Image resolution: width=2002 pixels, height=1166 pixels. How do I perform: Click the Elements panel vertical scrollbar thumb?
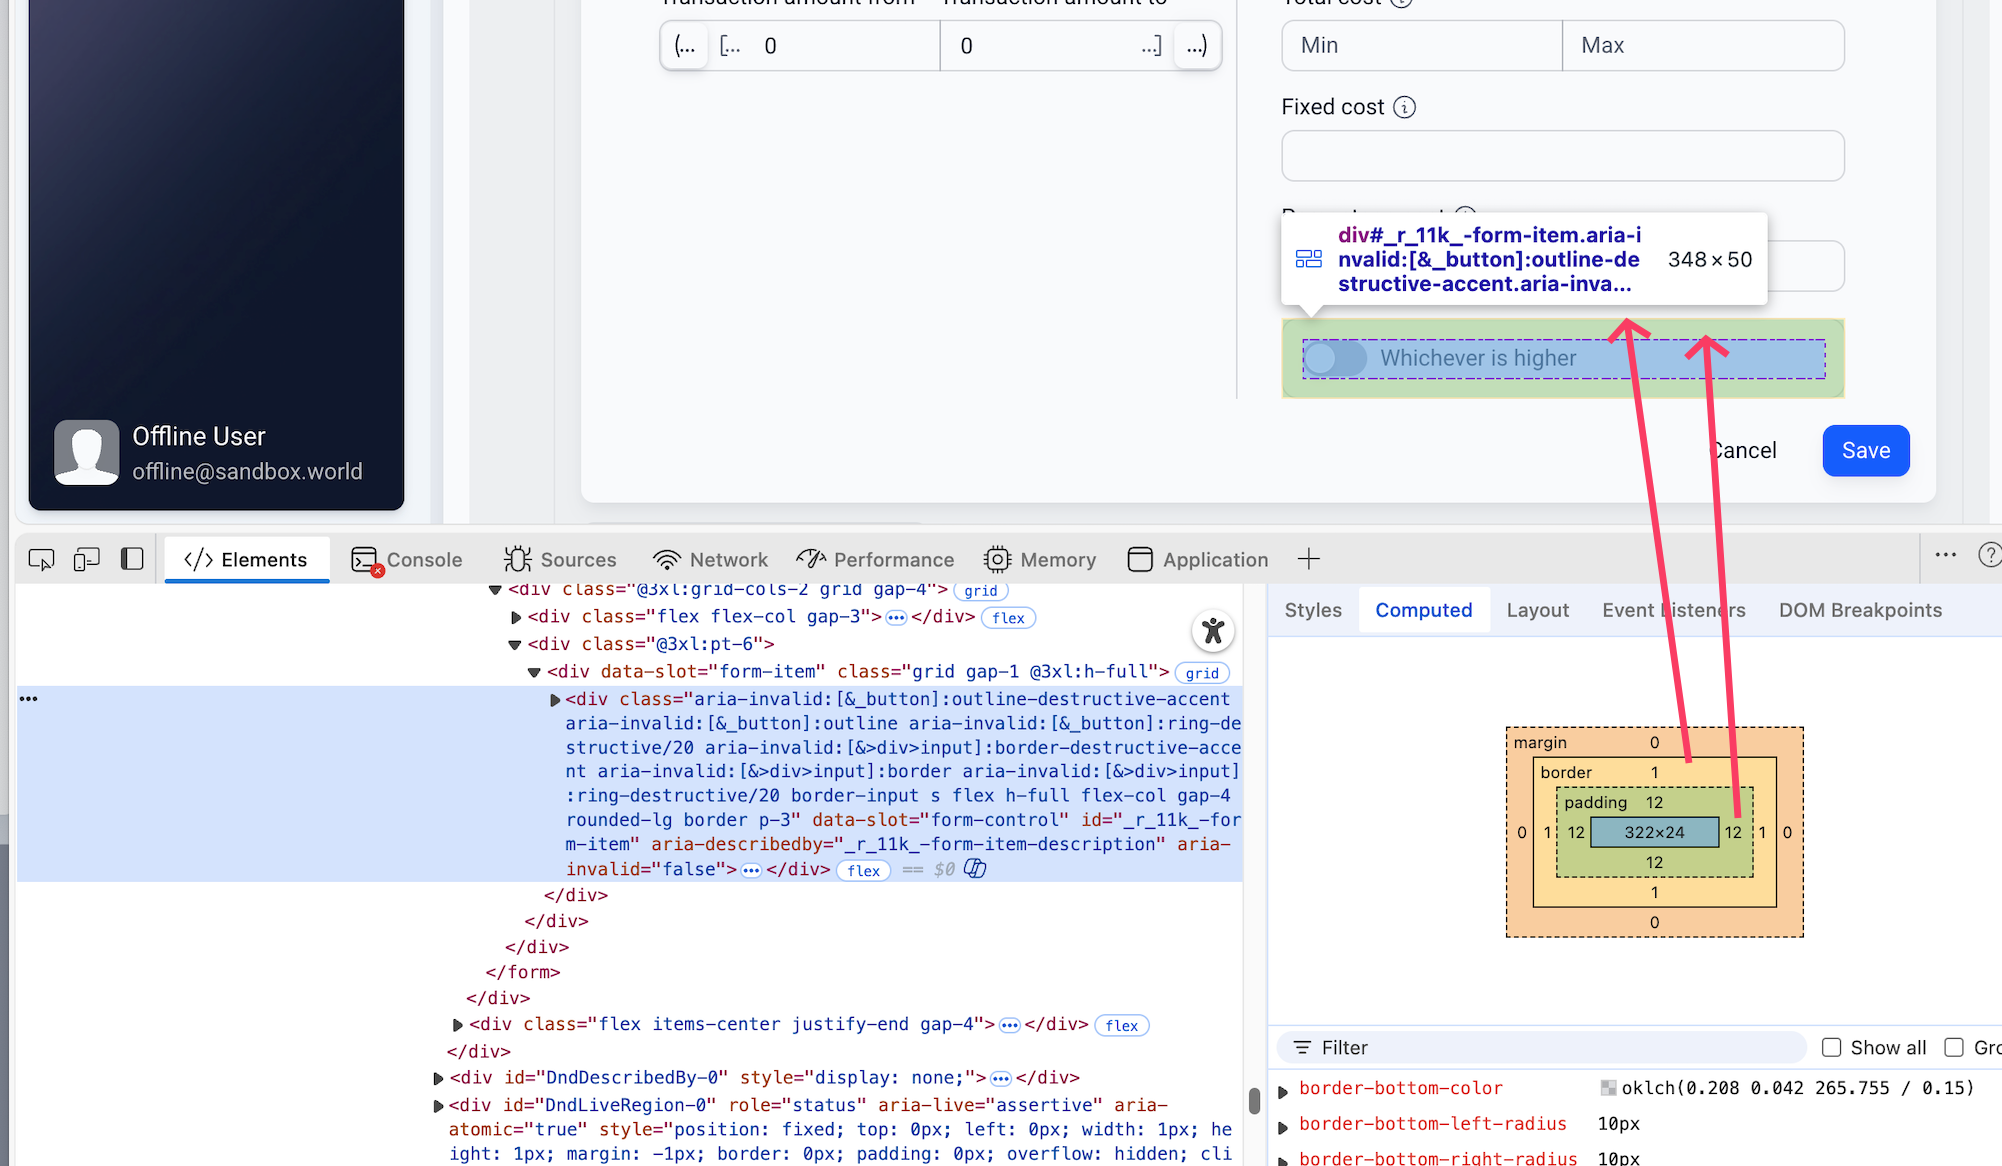(x=1254, y=1100)
